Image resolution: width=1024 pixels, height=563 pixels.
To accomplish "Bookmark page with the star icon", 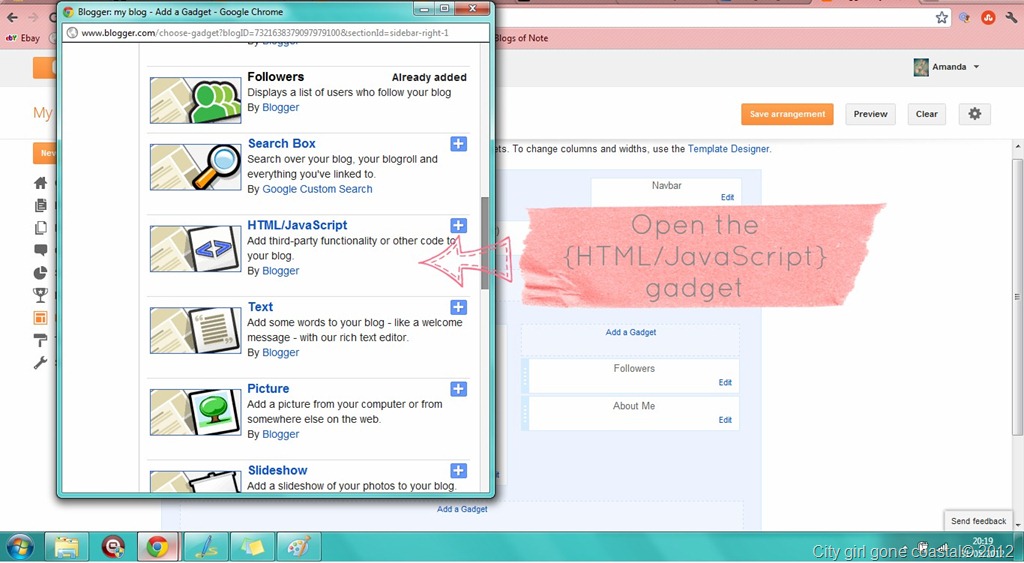I will coord(941,18).
